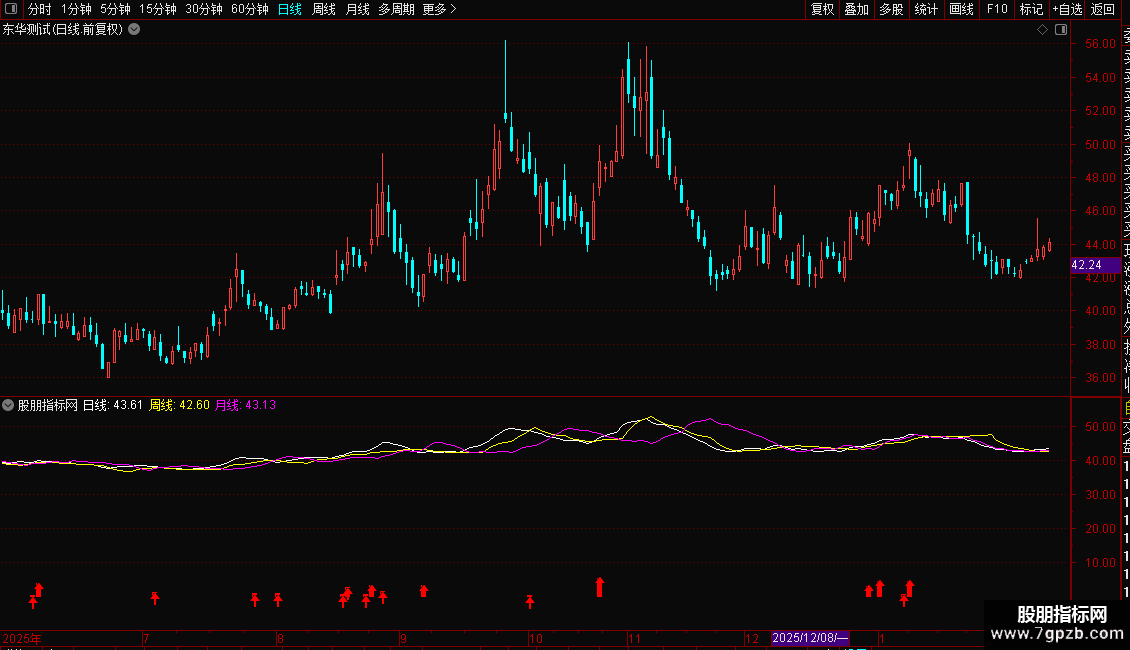
Task: Select the 1分钟 period tab
Action: (76, 9)
